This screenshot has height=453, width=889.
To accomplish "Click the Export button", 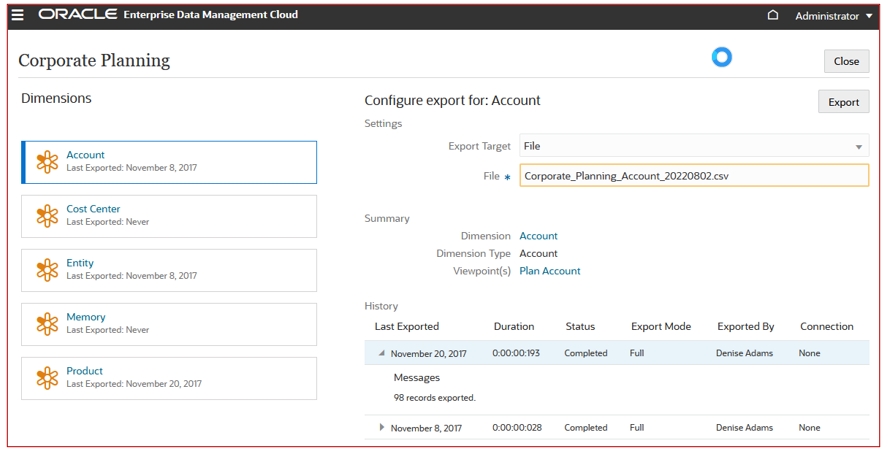I will 843,102.
